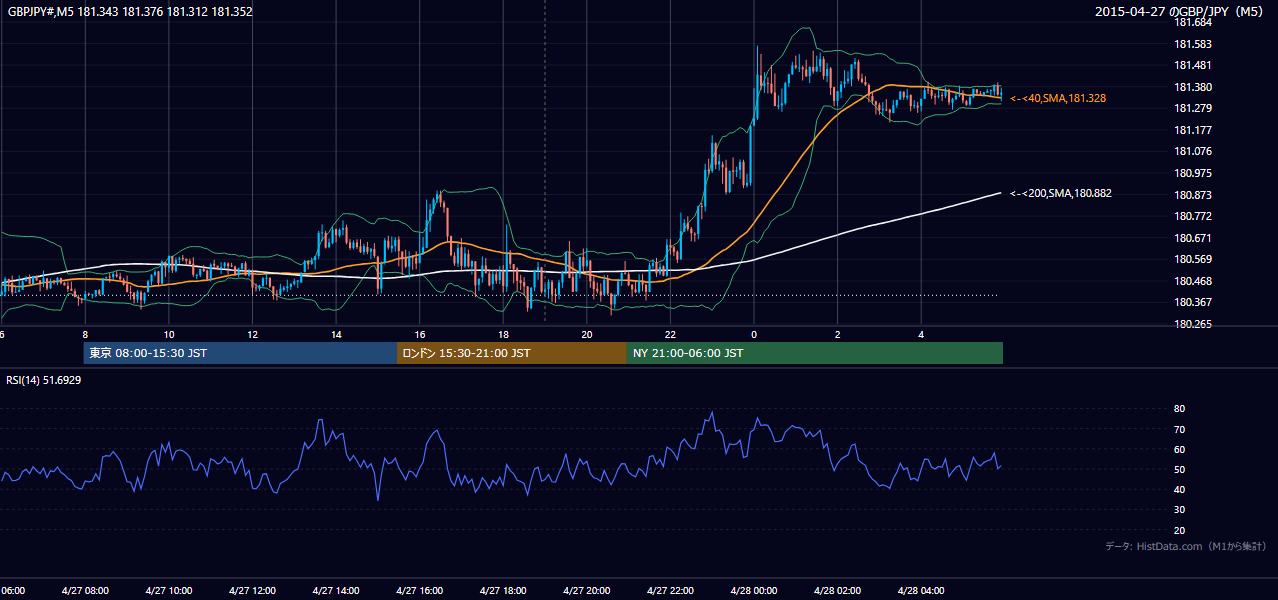Click price axis value 180.975
This screenshot has width=1278, height=600.
1193,173
